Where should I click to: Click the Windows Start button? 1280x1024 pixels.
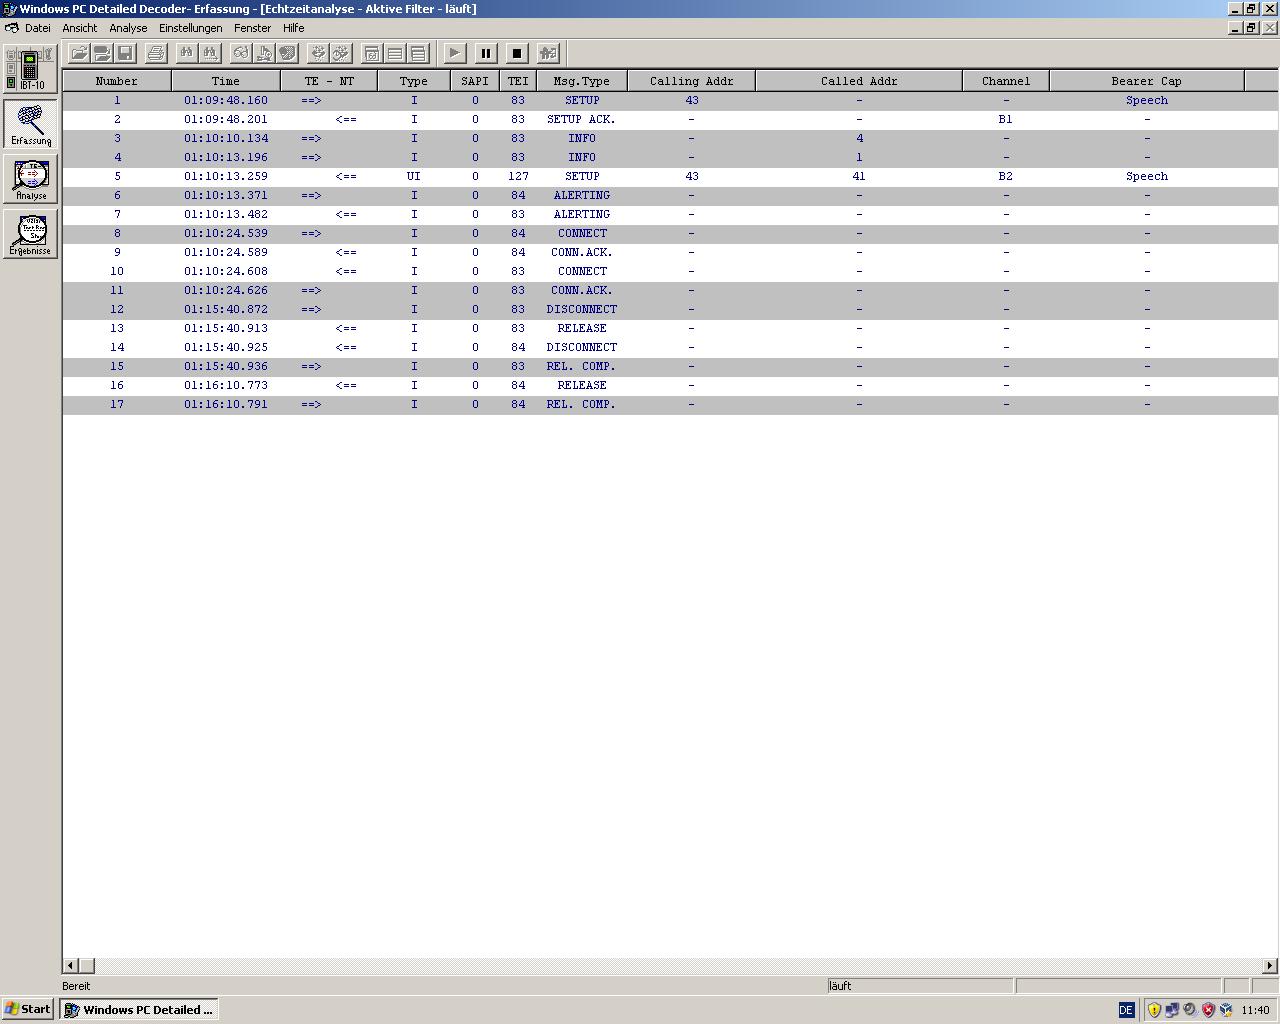tap(28, 1009)
